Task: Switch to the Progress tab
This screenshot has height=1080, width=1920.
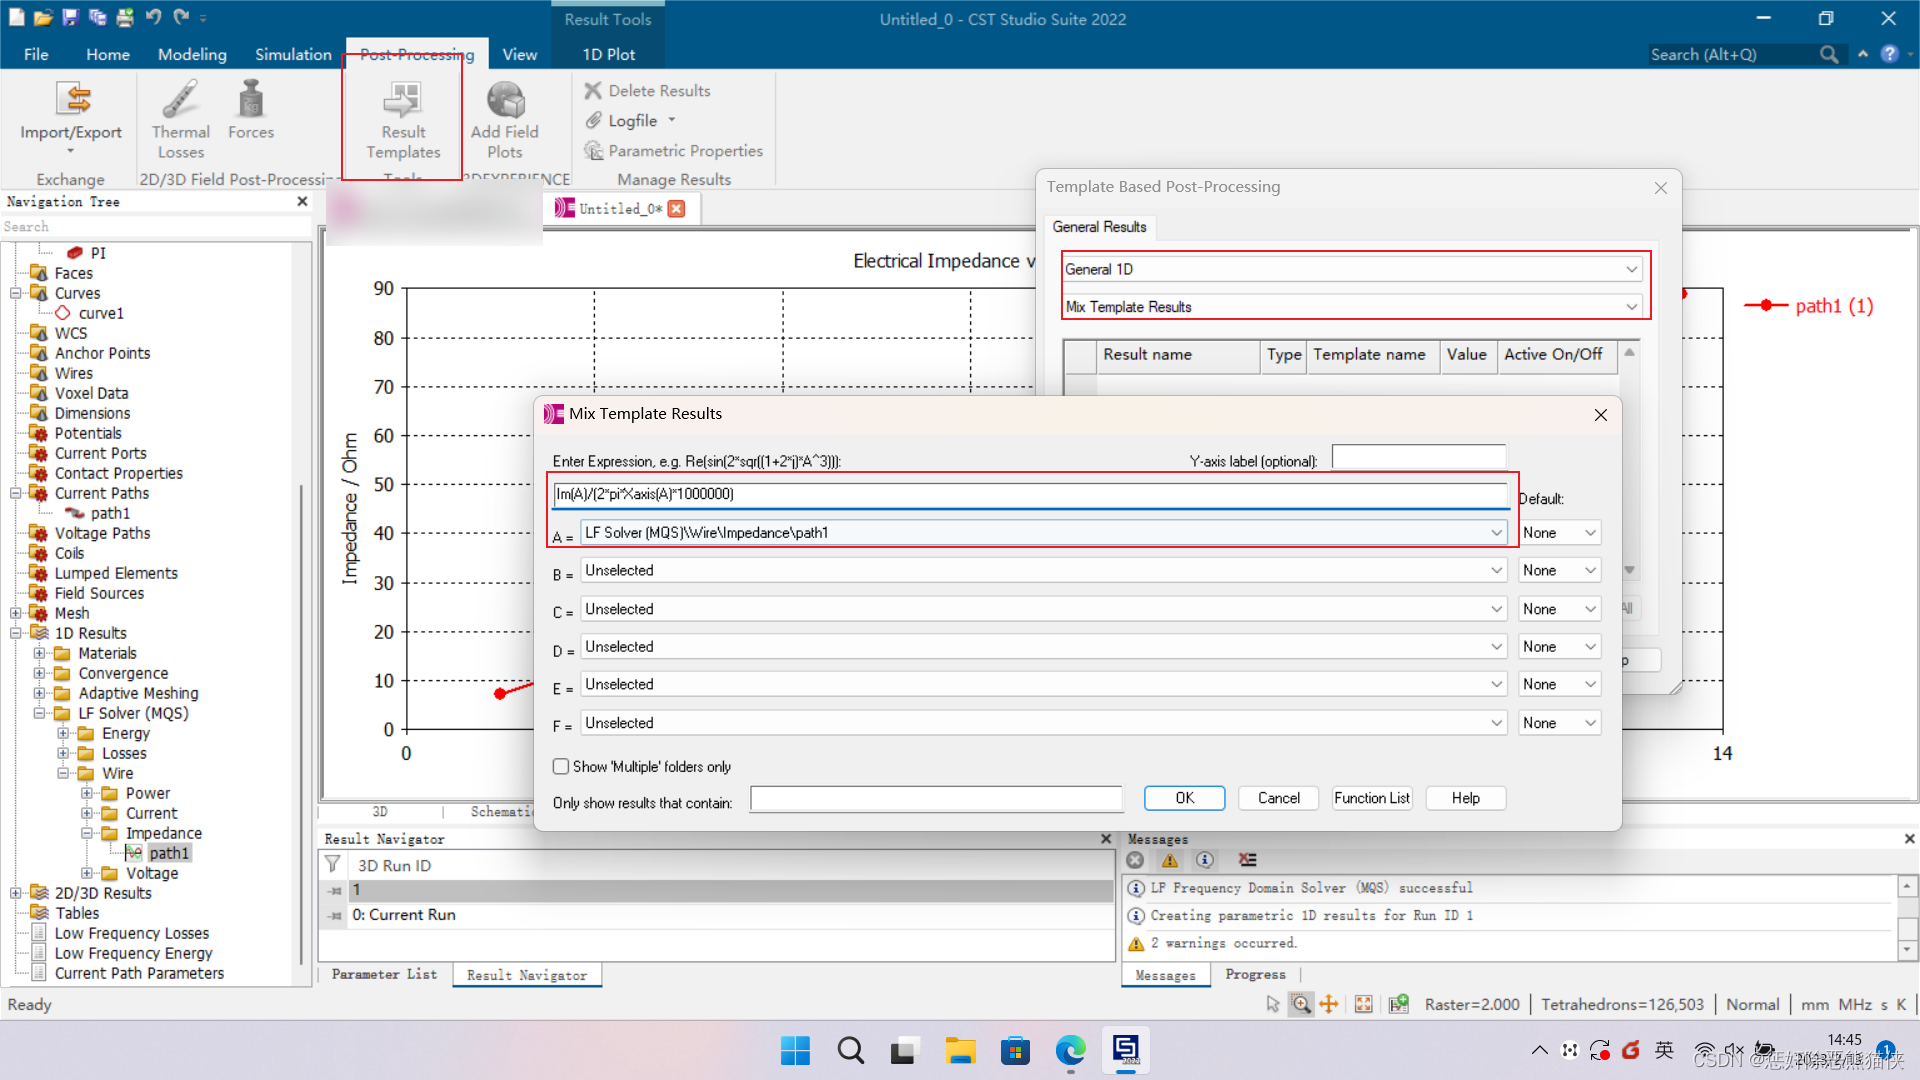Action: [x=1255, y=975]
